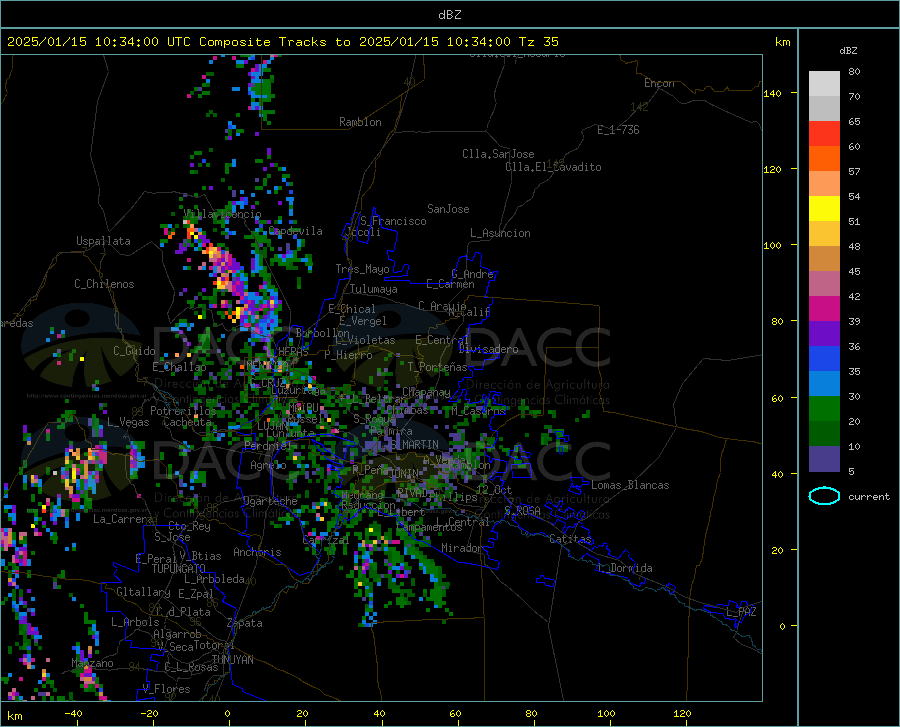
Task: Pick the dark green 20 dBZ swatch
Action: [x=824, y=434]
